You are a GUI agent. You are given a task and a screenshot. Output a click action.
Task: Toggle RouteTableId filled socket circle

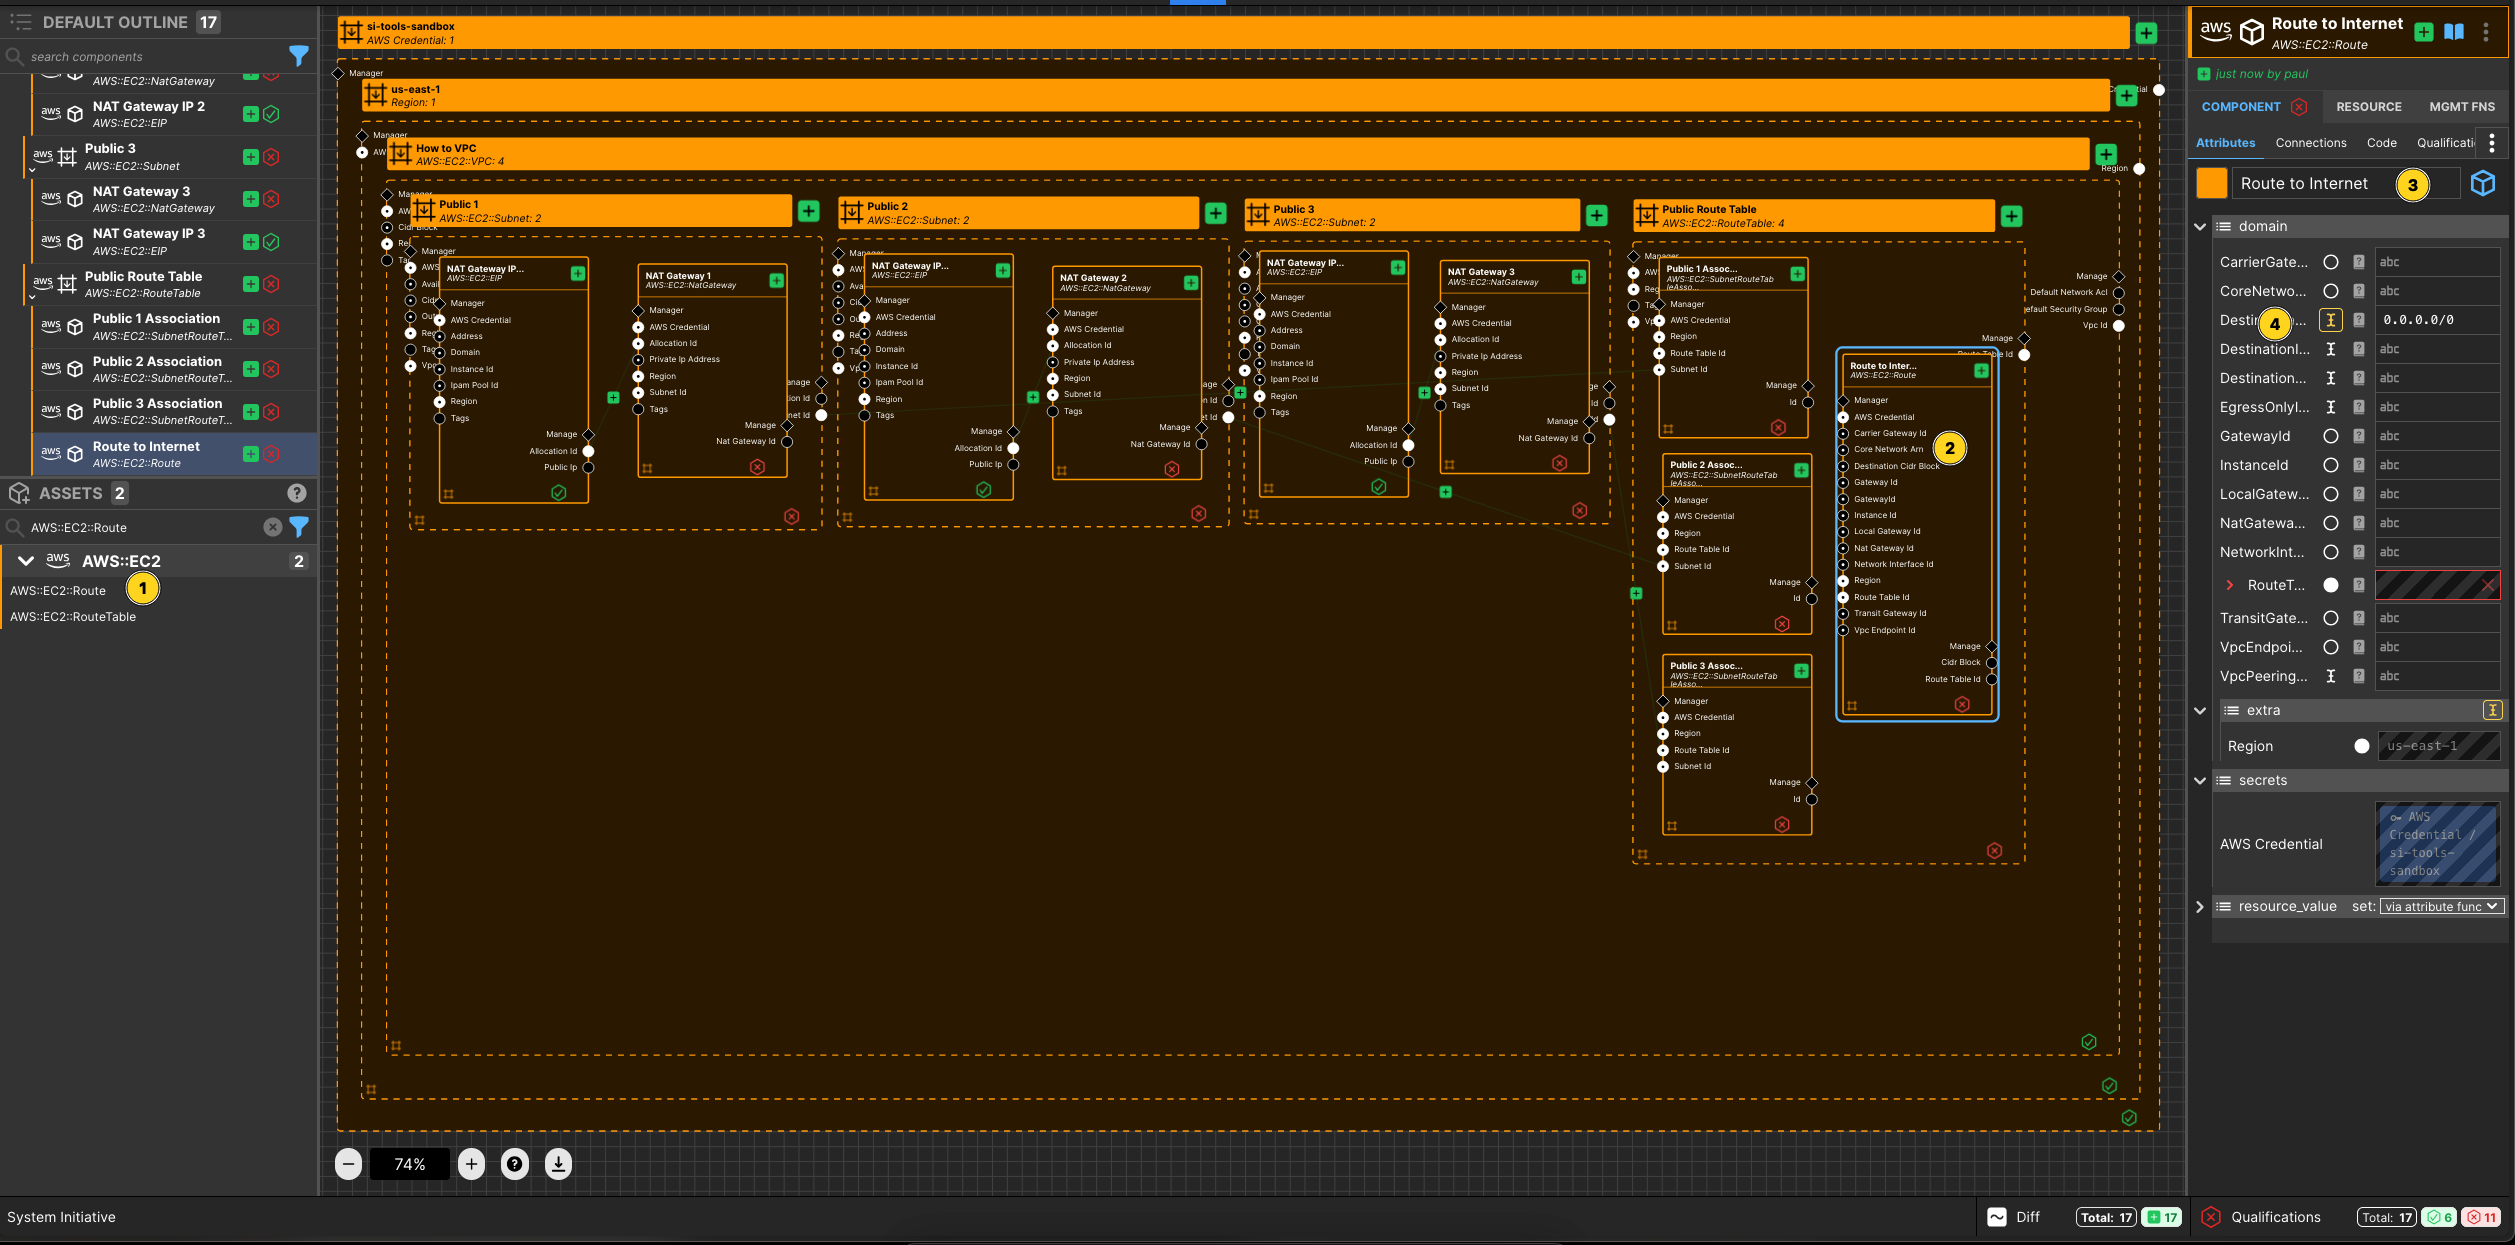click(2331, 585)
